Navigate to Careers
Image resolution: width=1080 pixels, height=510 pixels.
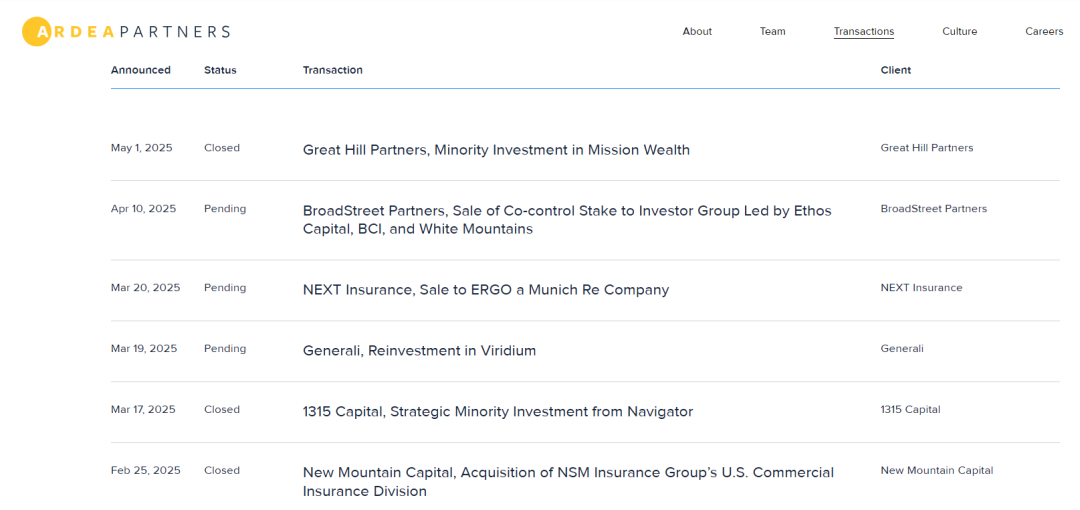1043,32
